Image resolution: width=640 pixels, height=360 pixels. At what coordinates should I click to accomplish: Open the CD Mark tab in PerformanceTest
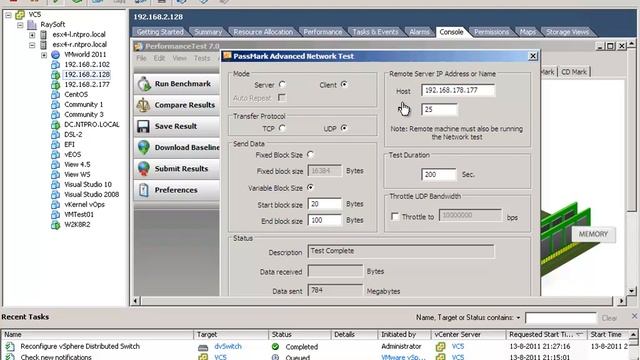pos(574,72)
